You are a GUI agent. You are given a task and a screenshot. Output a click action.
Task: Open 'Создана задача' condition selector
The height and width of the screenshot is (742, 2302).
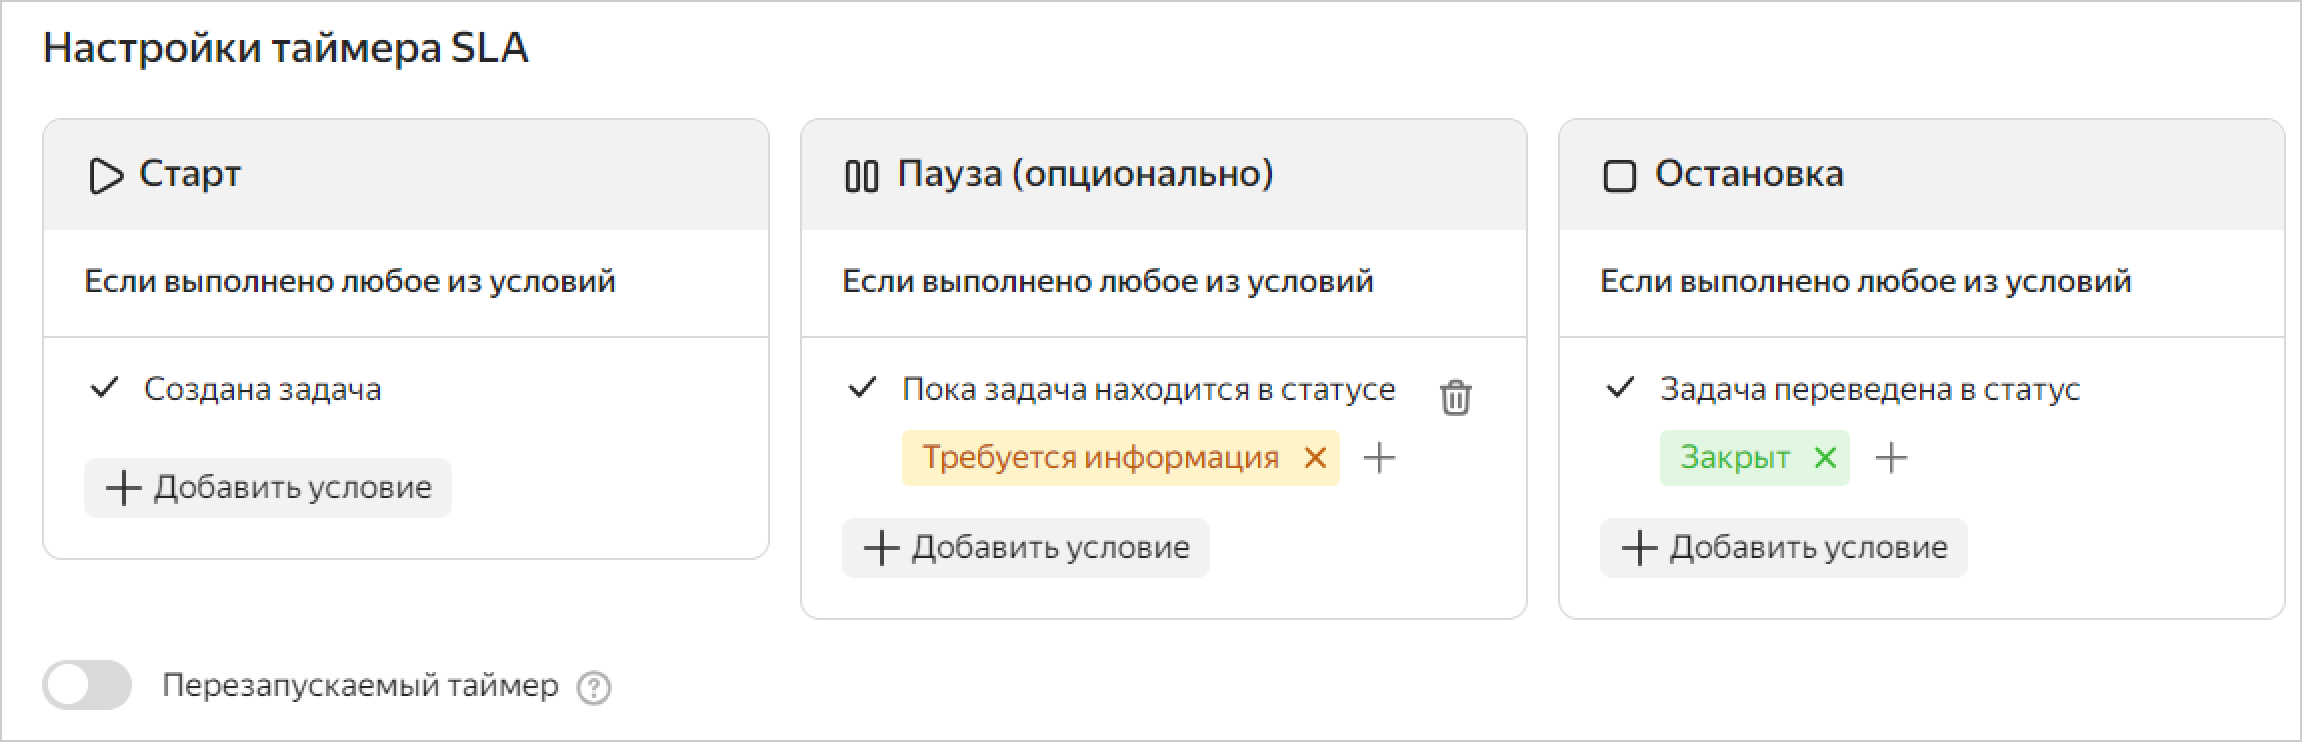point(262,389)
